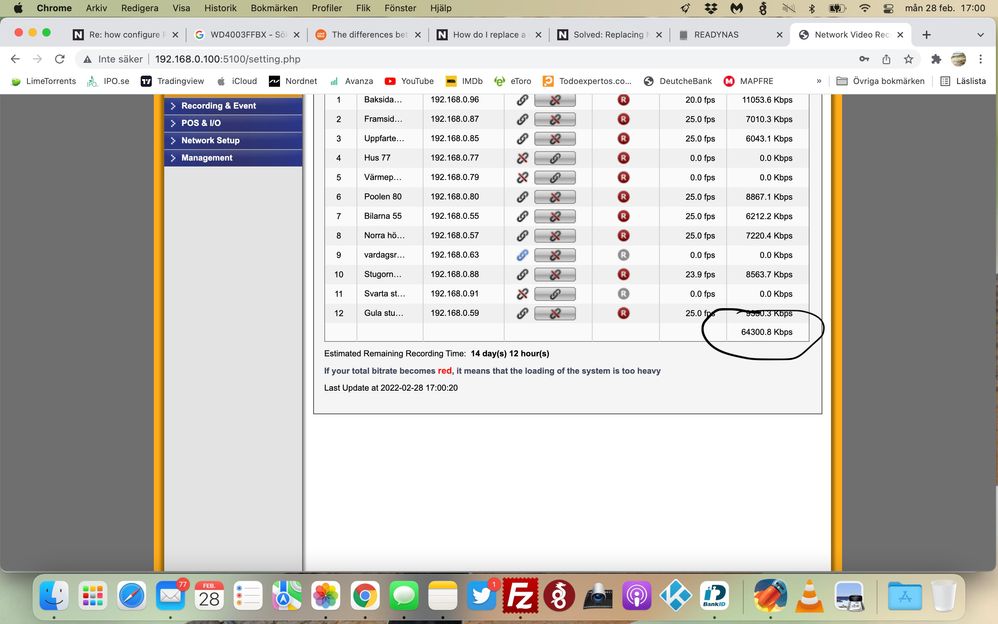Open Finder from the Dock
This screenshot has width=998, height=624.
coord(54,596)
